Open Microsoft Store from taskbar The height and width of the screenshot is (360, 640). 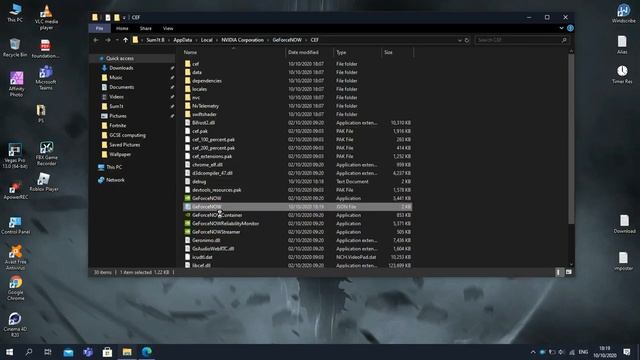point(107,352)
